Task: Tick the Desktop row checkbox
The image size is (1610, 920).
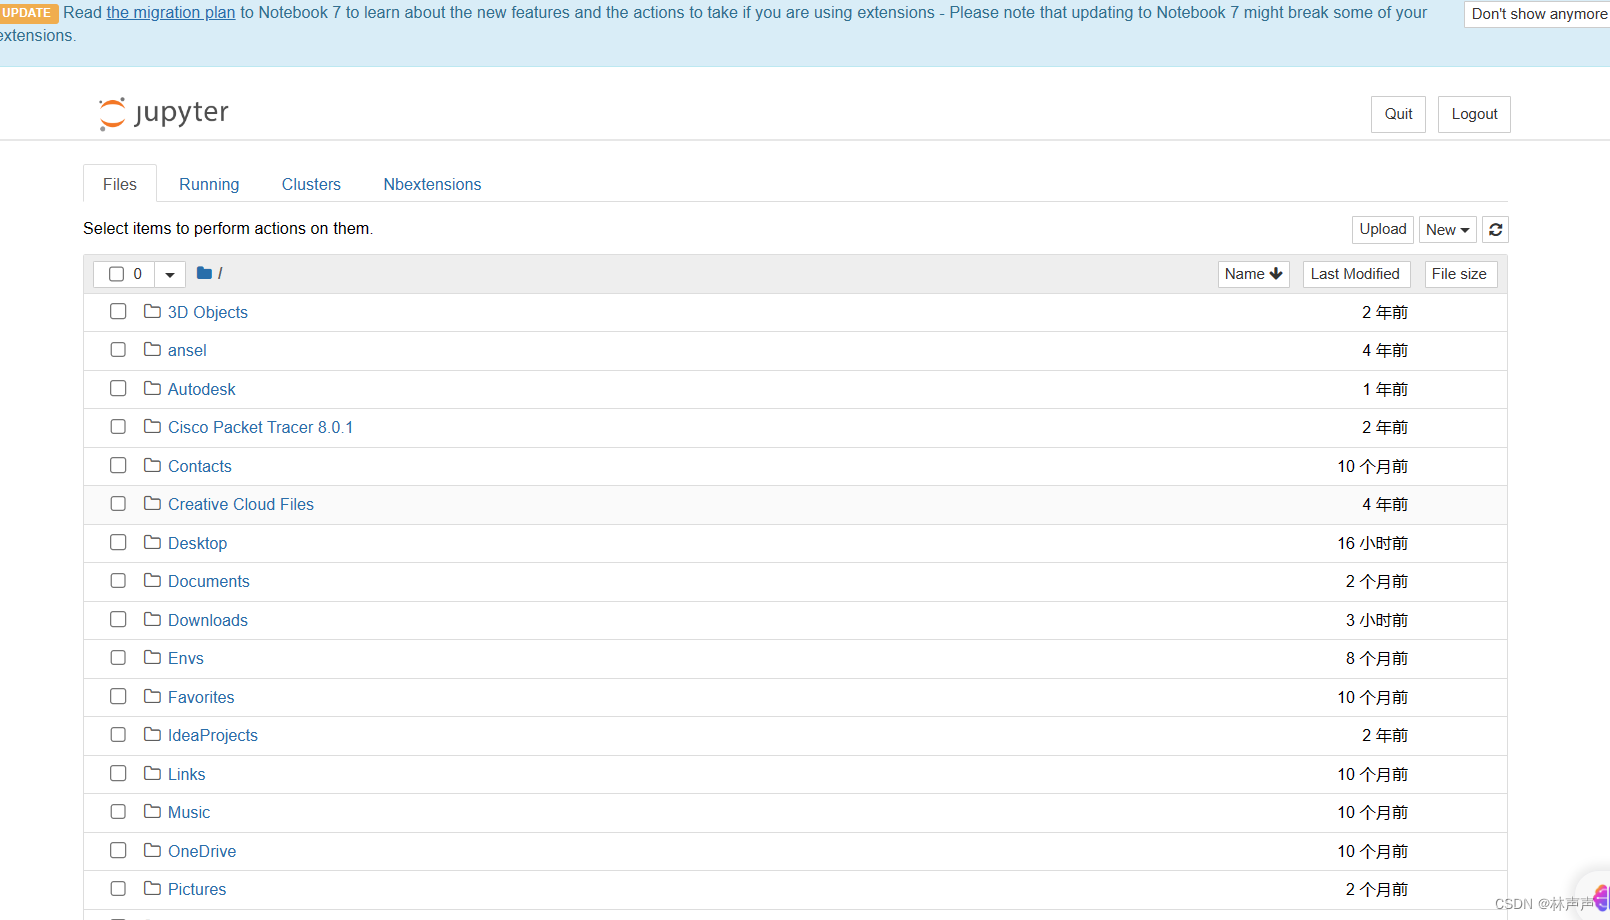Action: pos(118,542)
